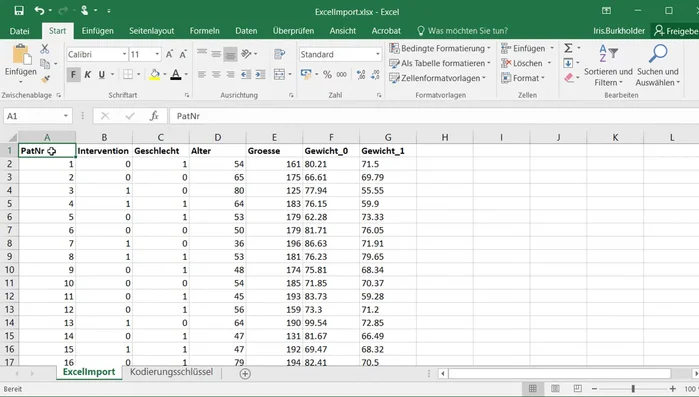The height and width of the screenshot is (397, 699).
Task: Open font color dropdown arrow
Action: 186,74
